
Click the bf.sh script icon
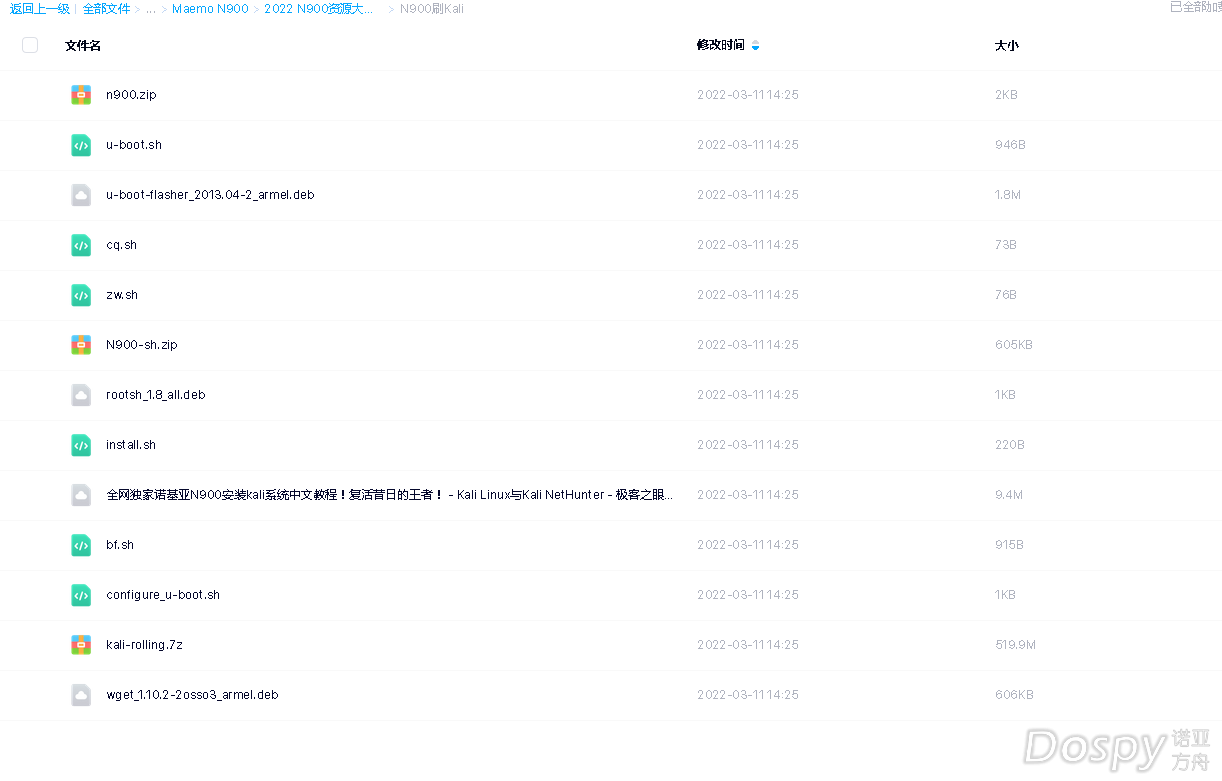tap(81, 545)
